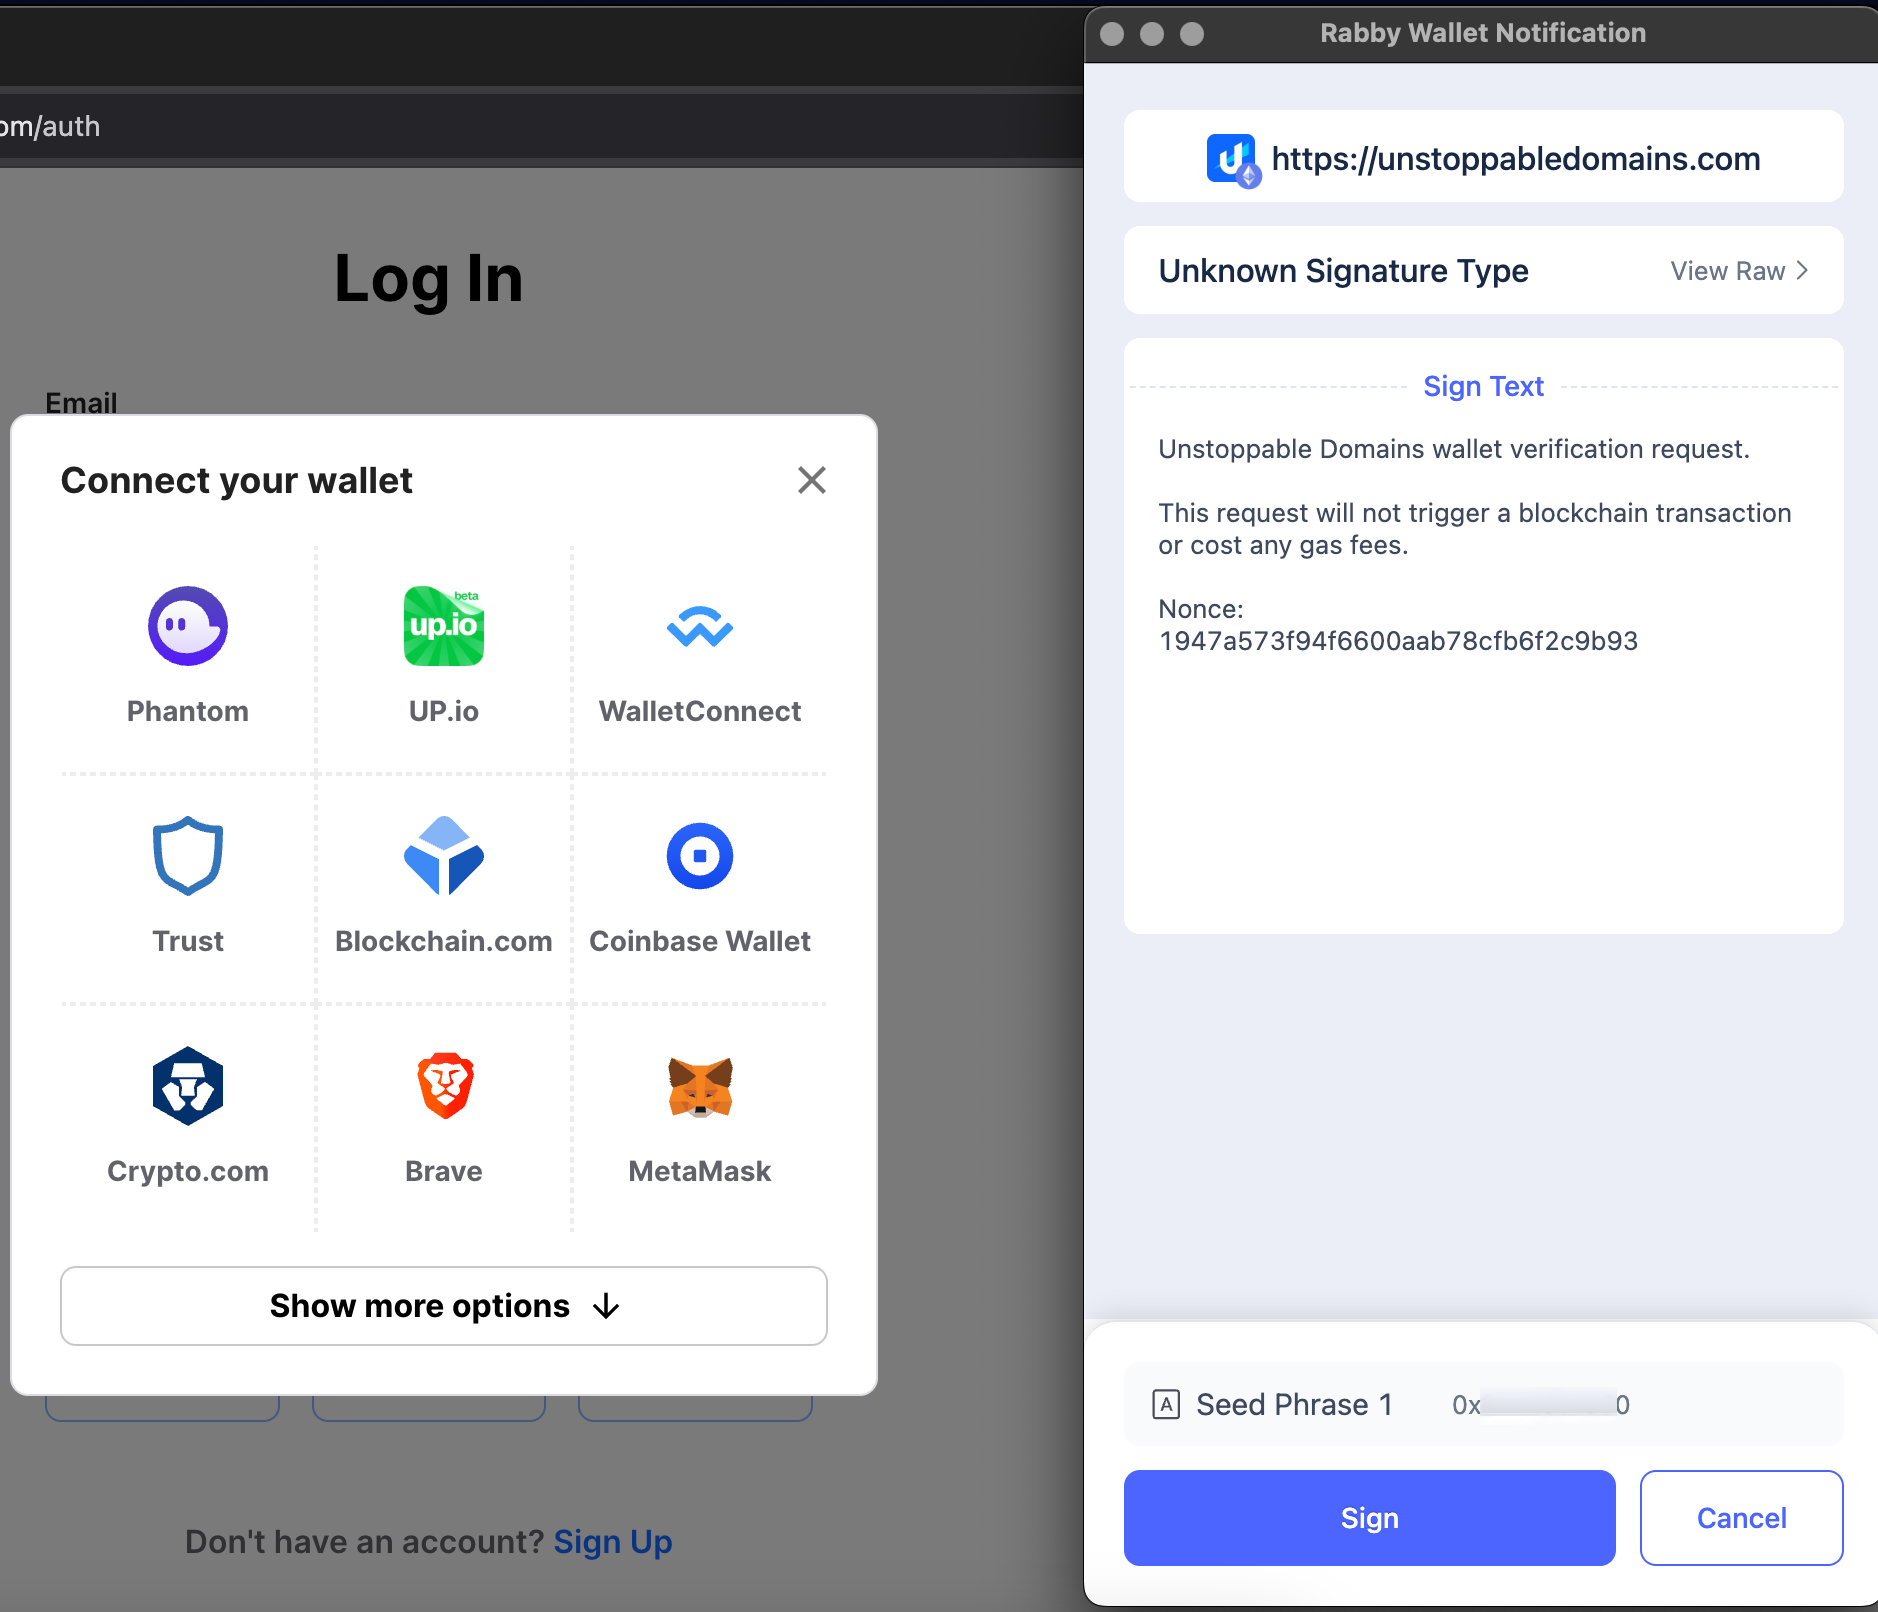Click the nonce value text
This screenshot has height=1612, width=1878.
tap(1397, 641)
